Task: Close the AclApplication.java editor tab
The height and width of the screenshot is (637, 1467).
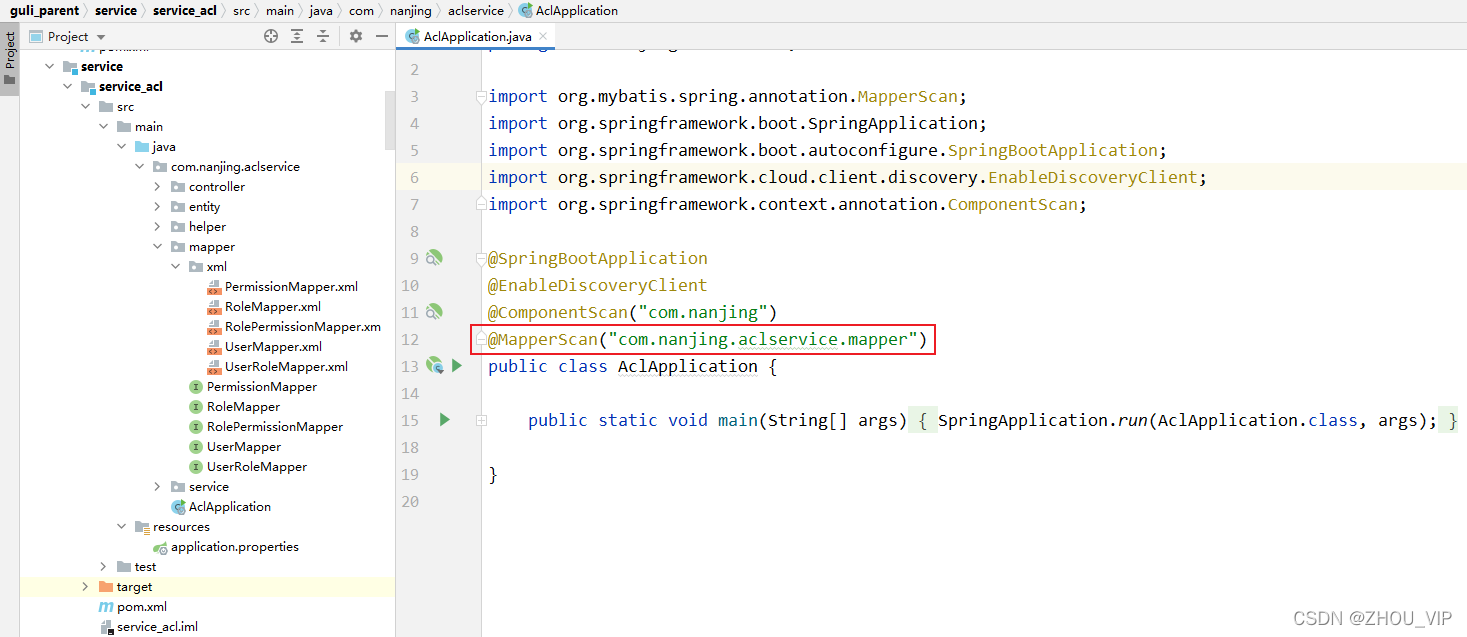Action: tap(541, 36)
